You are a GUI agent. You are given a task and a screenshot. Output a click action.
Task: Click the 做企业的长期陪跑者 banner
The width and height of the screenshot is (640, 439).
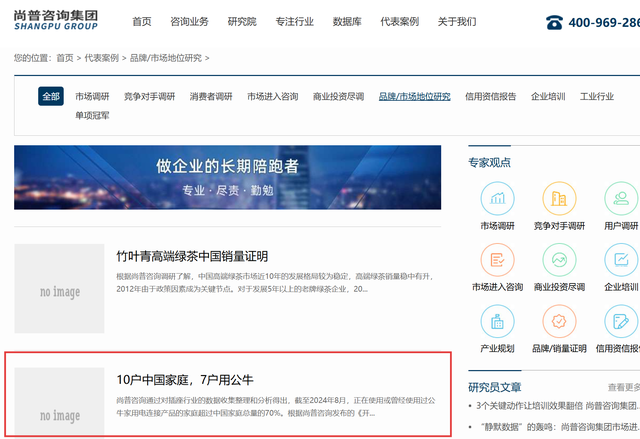pos(227,177)
